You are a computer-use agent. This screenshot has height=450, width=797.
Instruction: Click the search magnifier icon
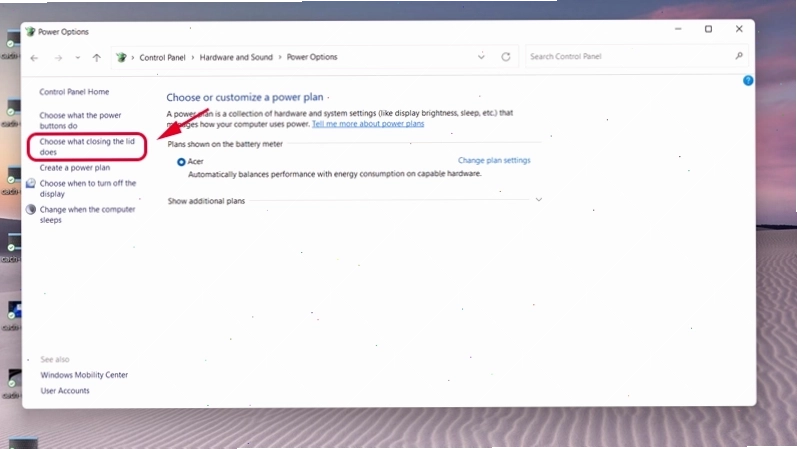pyautogui.click(x=739, y=56)
